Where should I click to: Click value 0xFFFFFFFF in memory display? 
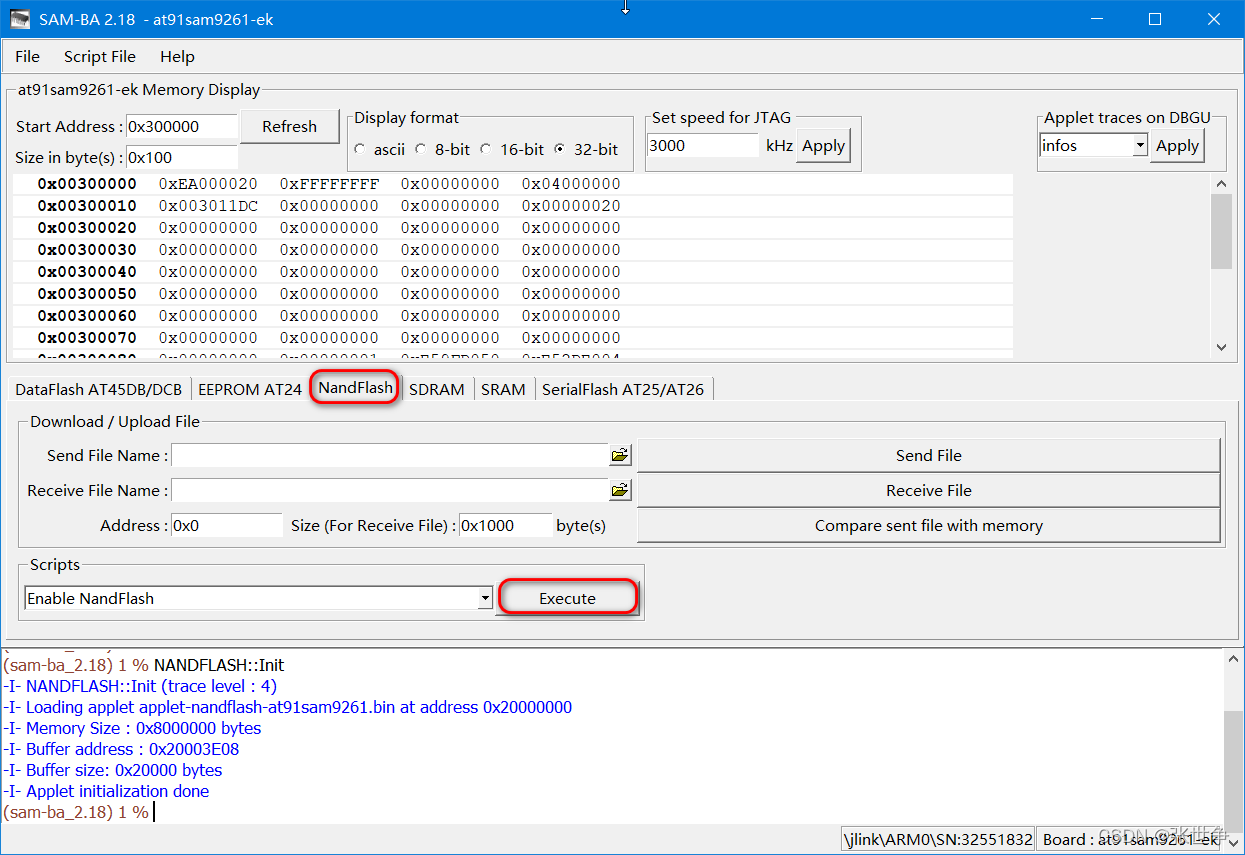coord(329,184)
